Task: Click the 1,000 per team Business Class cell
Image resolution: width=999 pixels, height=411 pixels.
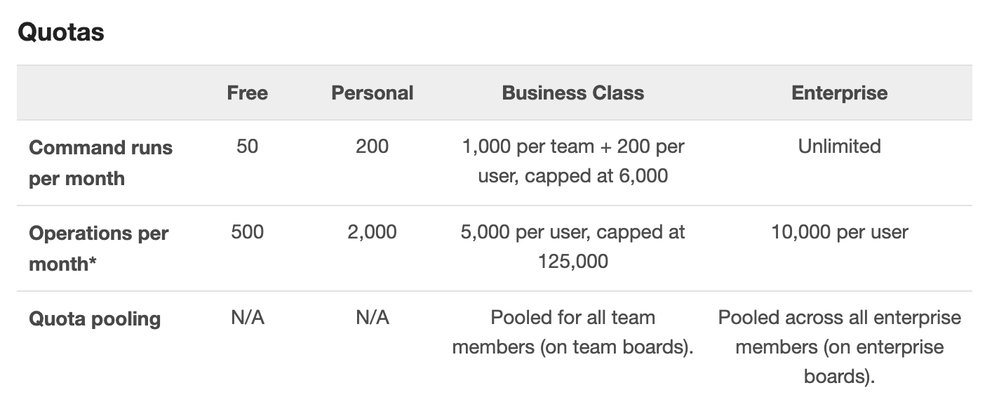Action: [573, 161]
